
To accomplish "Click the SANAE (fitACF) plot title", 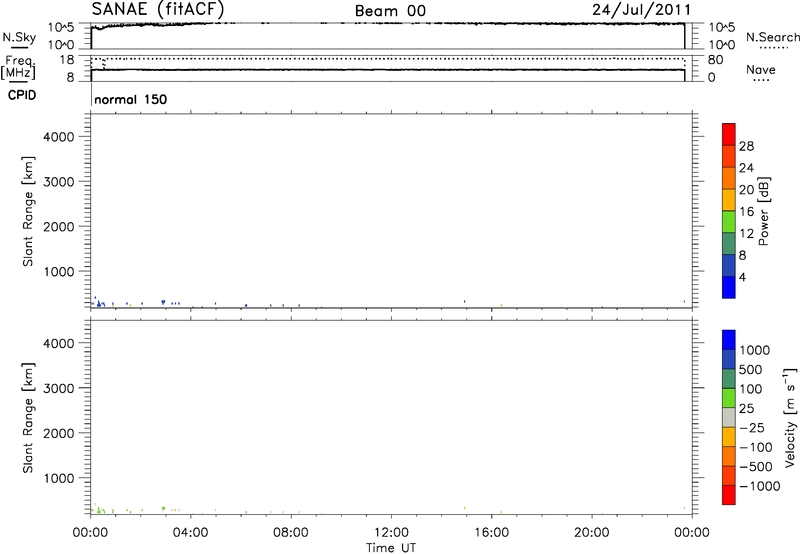I will tap(158, 9).
